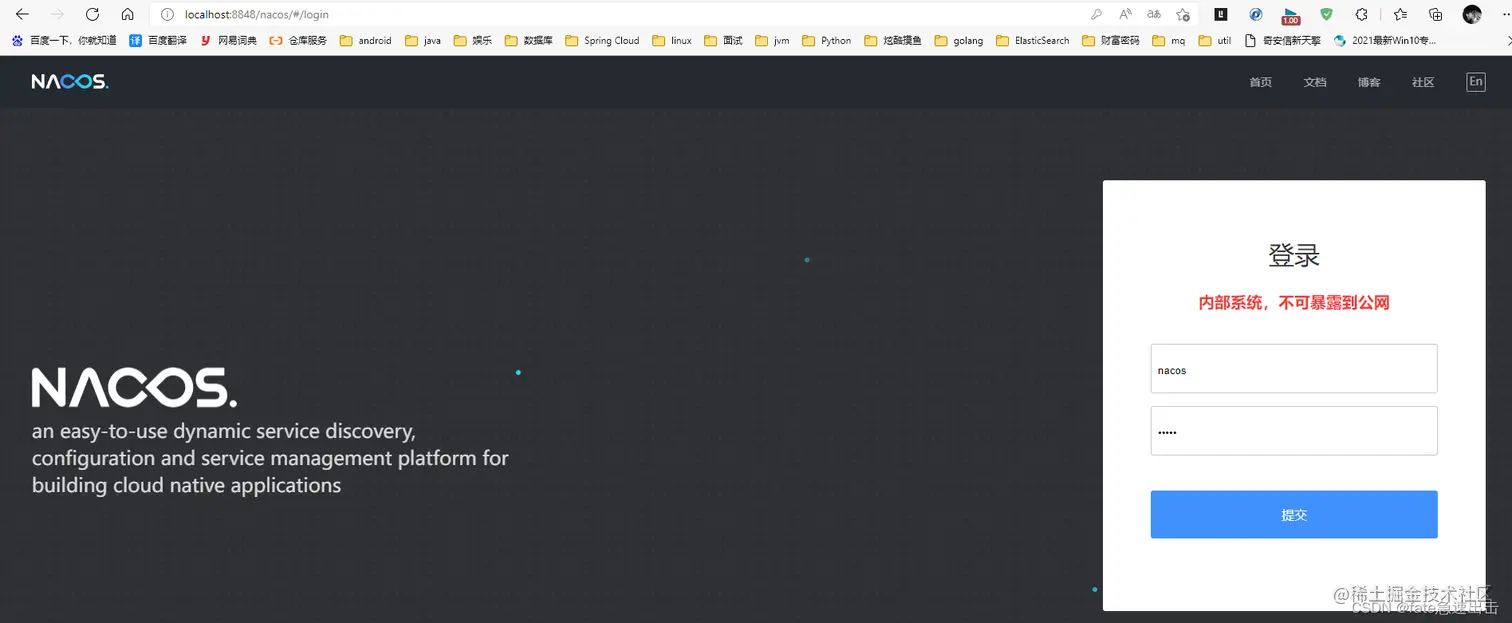Open the mq bookmark folder

click(1169, 41)
